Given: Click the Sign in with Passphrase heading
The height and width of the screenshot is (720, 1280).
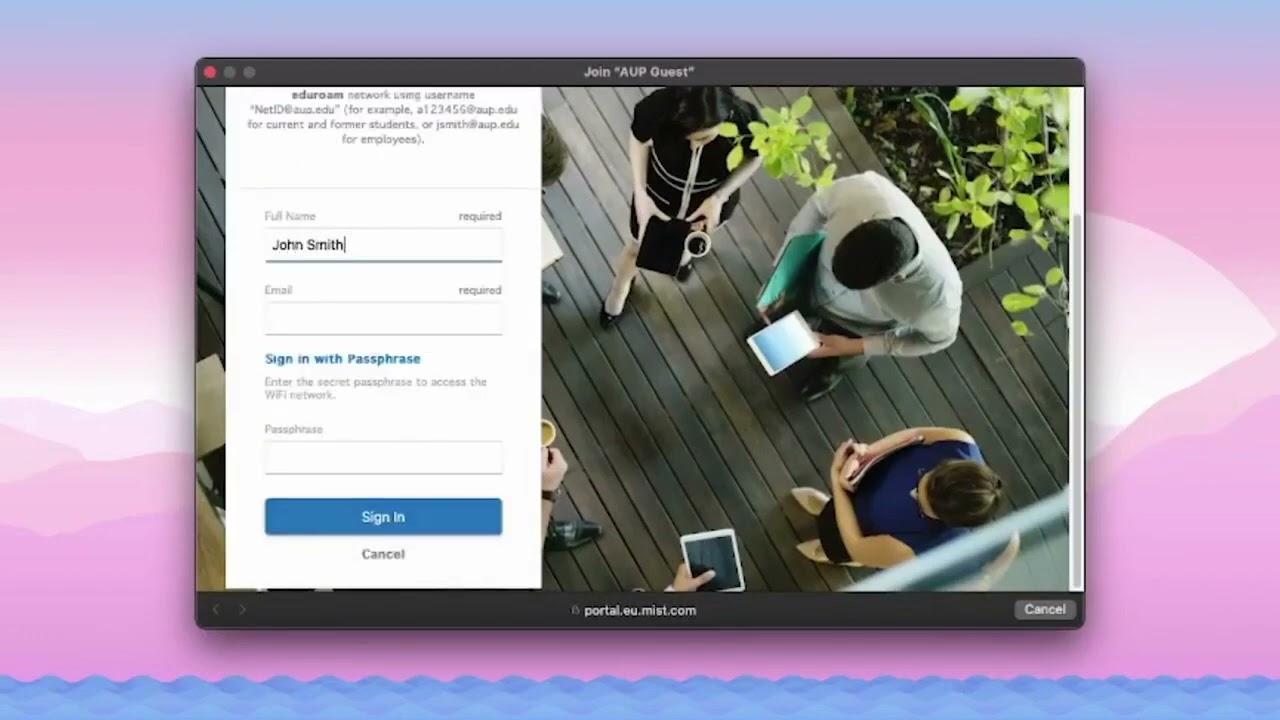Looking at the screenshot, I should coord(342,358).
